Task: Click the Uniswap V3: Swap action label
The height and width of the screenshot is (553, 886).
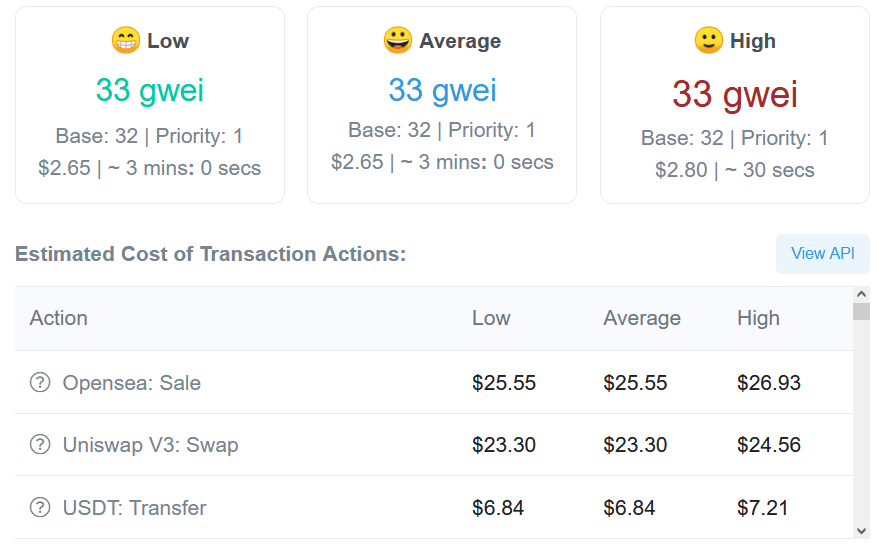Action: pyautogui.click(x=150, y=445)
